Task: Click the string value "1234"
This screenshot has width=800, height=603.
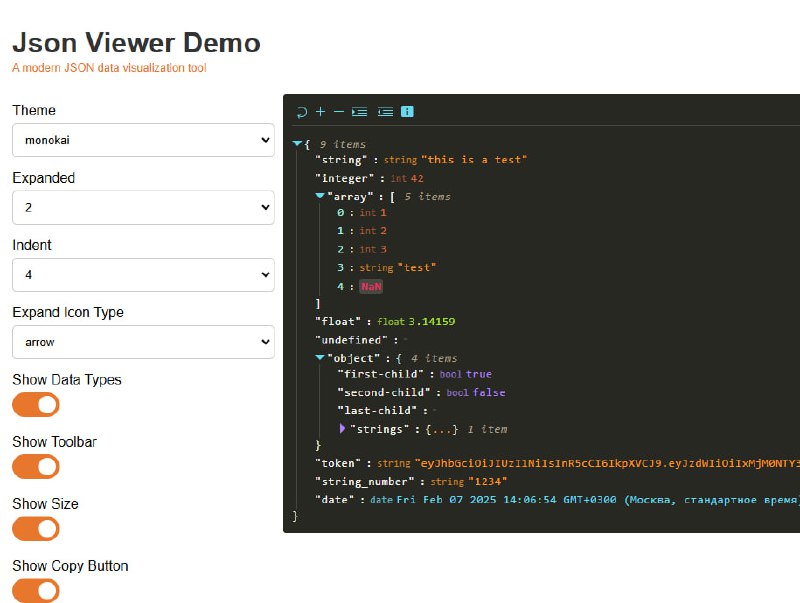Action: (487, 482)
